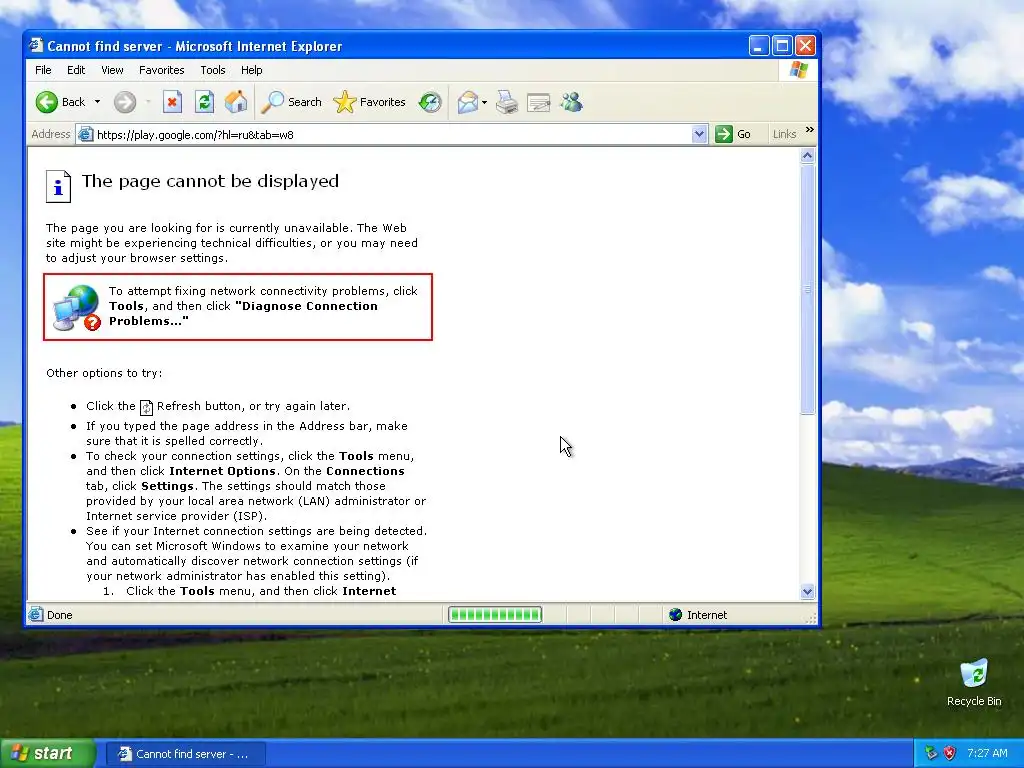Stop page loading with the red X icon
The width and height of the screenshot is (1024, 768).
tap(172, 102)
